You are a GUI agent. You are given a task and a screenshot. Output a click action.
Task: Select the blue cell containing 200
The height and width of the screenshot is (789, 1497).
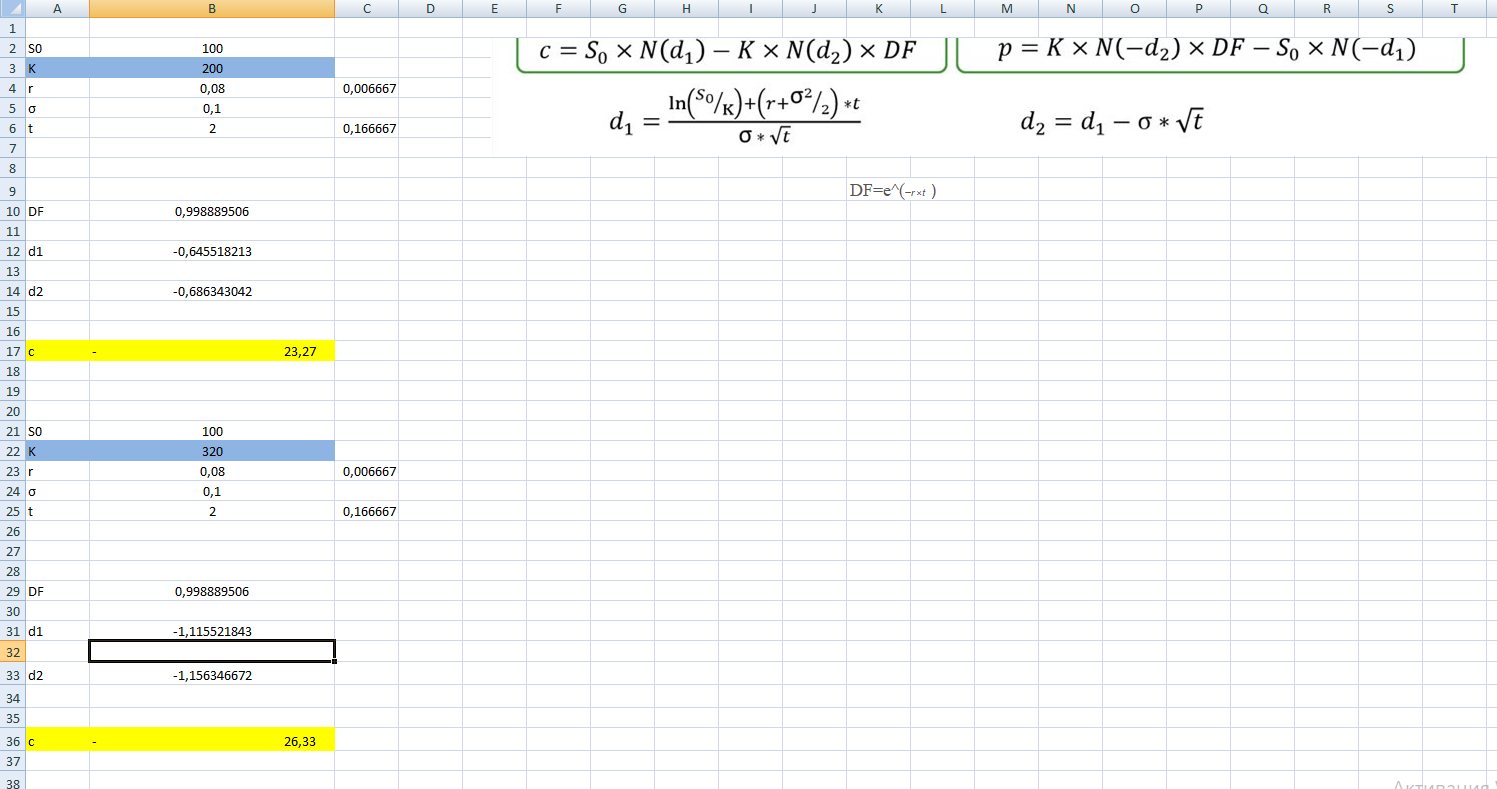click(x=212, y=69)
